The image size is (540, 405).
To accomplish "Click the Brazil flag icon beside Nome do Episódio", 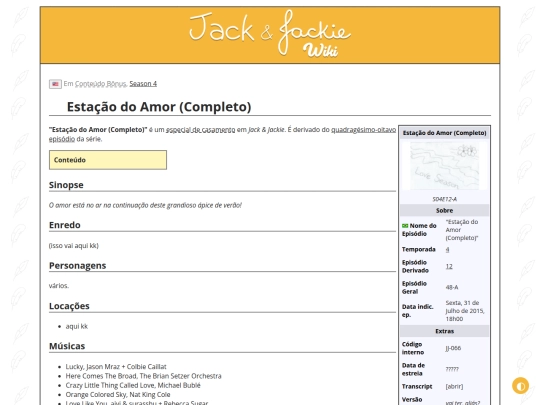I will pos(405,226).
